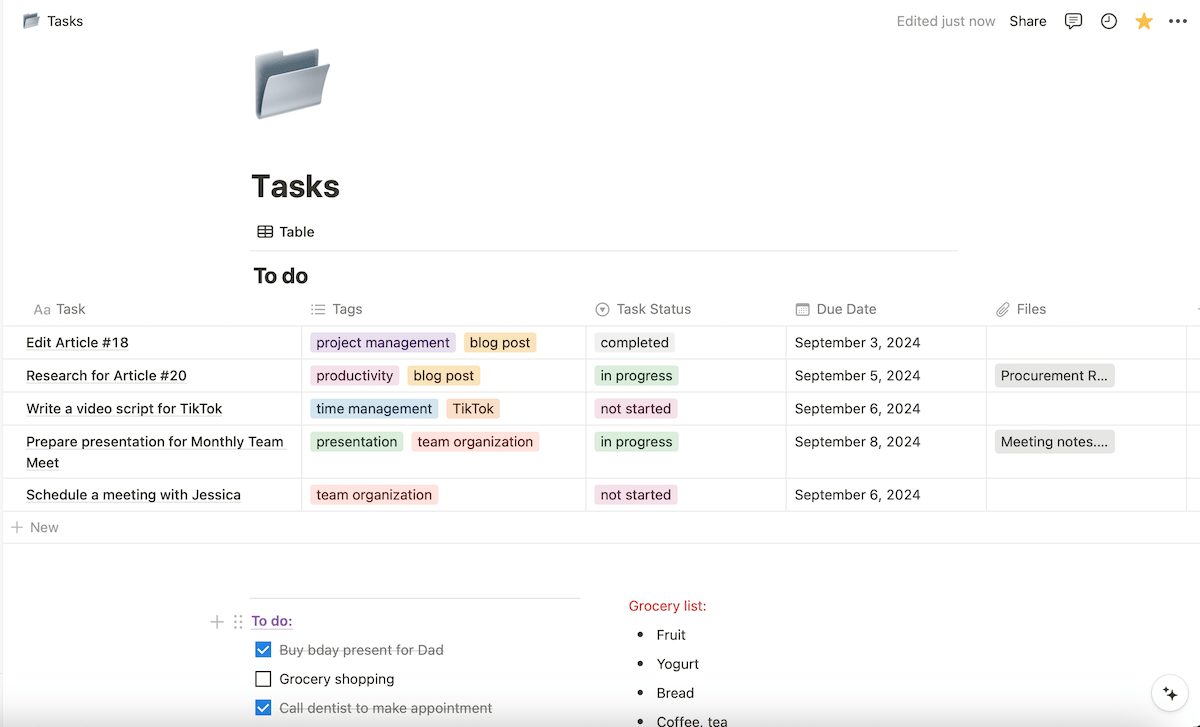Image resolution: width=1200 pixels, height=727 pixels.
Task: Click the yellow favorites star
Action: pyautogui.click(x=1143, y=20)
